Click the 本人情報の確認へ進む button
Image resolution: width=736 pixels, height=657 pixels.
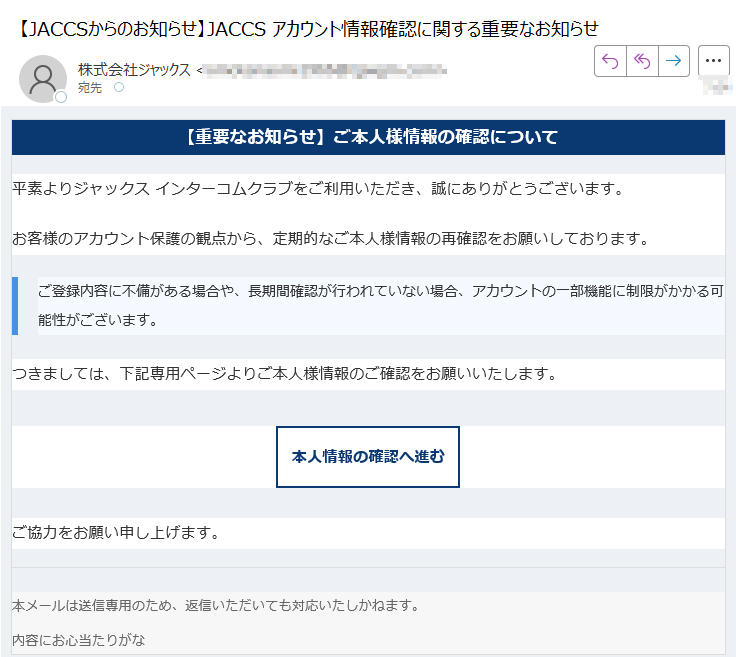pyautogui.click(x=368, y=457)
